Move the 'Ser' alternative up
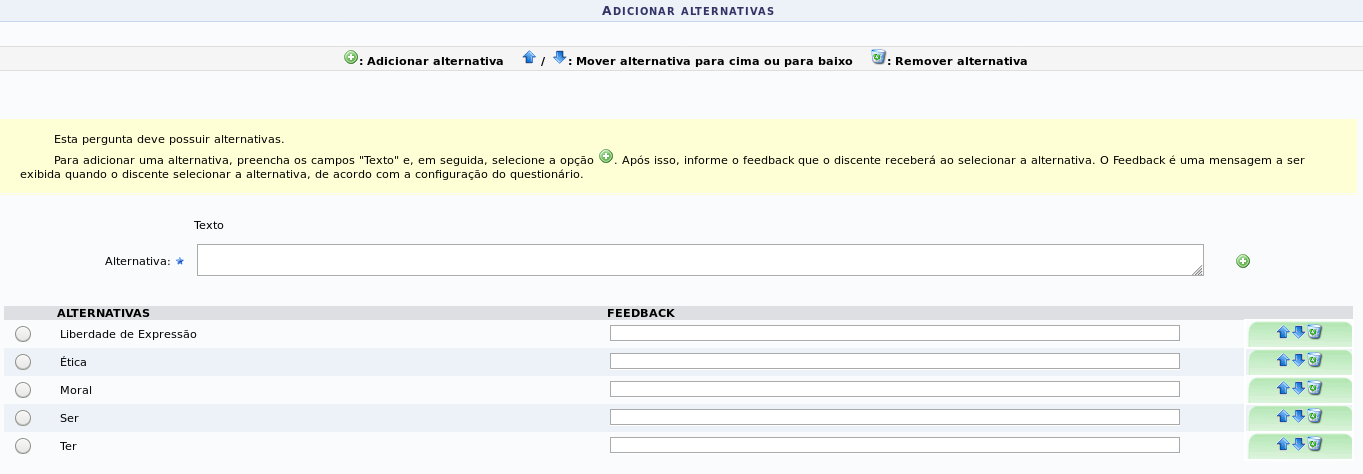 click(1283, 417)
